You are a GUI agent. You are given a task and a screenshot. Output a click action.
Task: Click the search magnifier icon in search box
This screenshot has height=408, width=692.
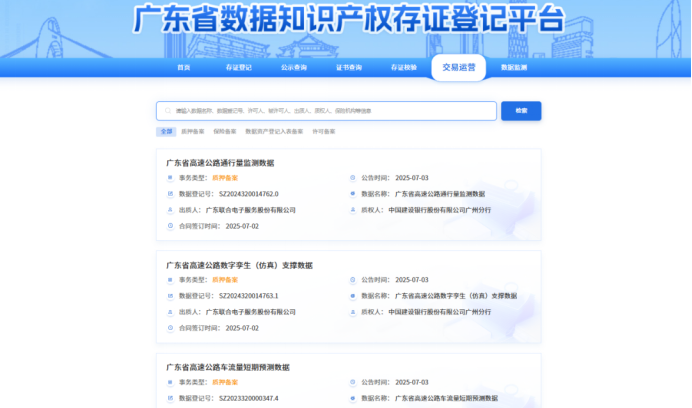click(166, 111)
